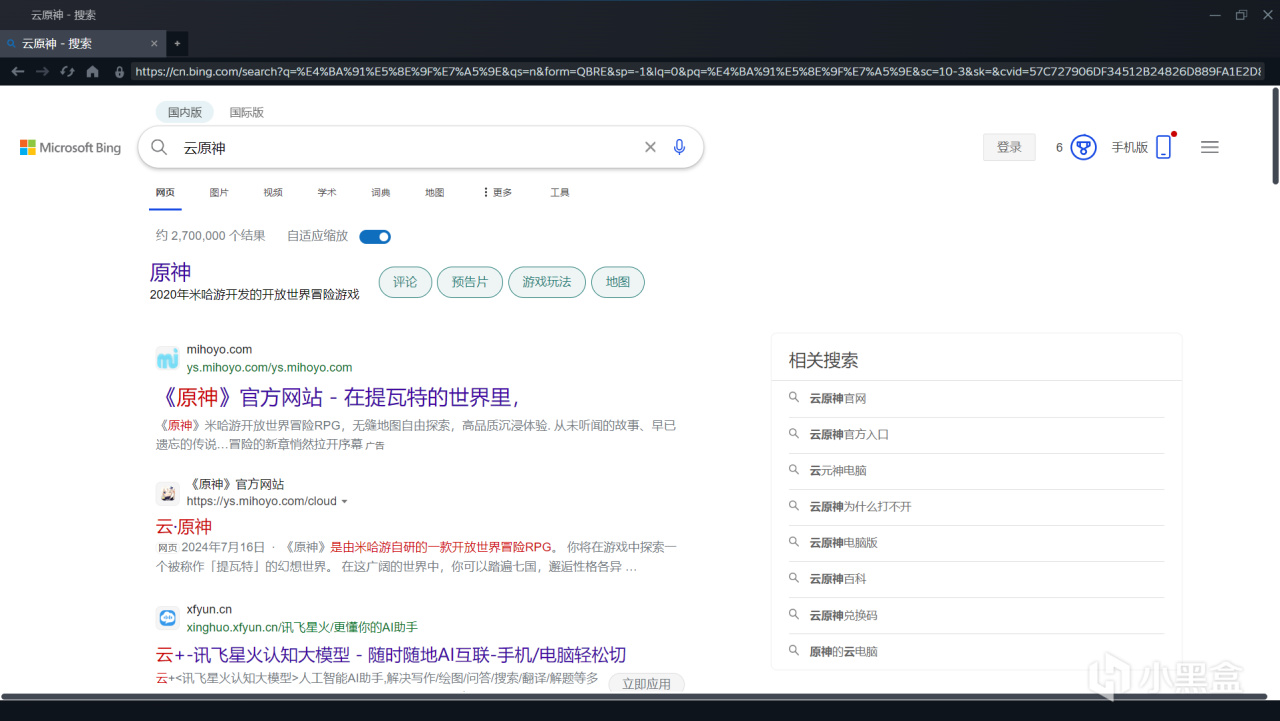
Task: Open the 更多 search category menu
Action: (497, 192)
